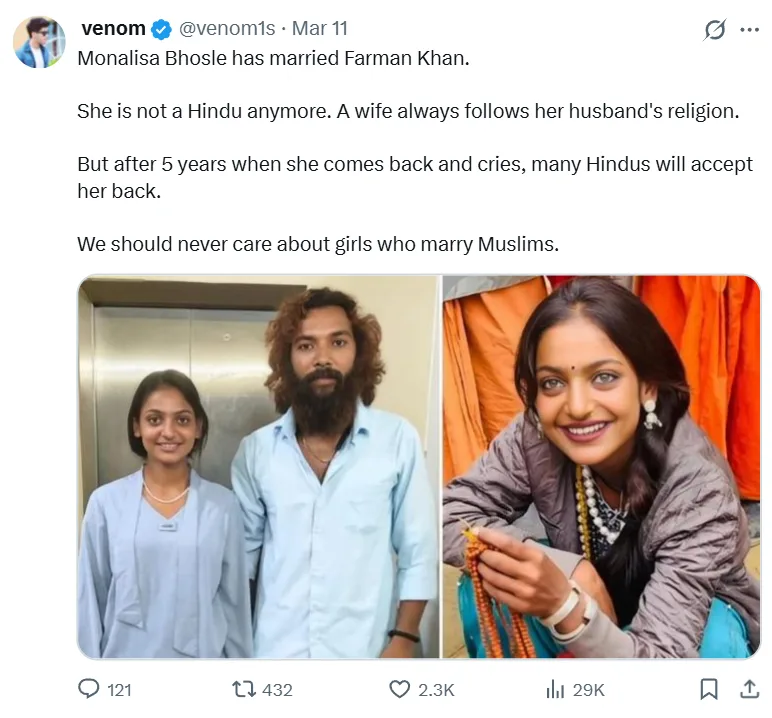Open the venom display name link

(113, 29)
